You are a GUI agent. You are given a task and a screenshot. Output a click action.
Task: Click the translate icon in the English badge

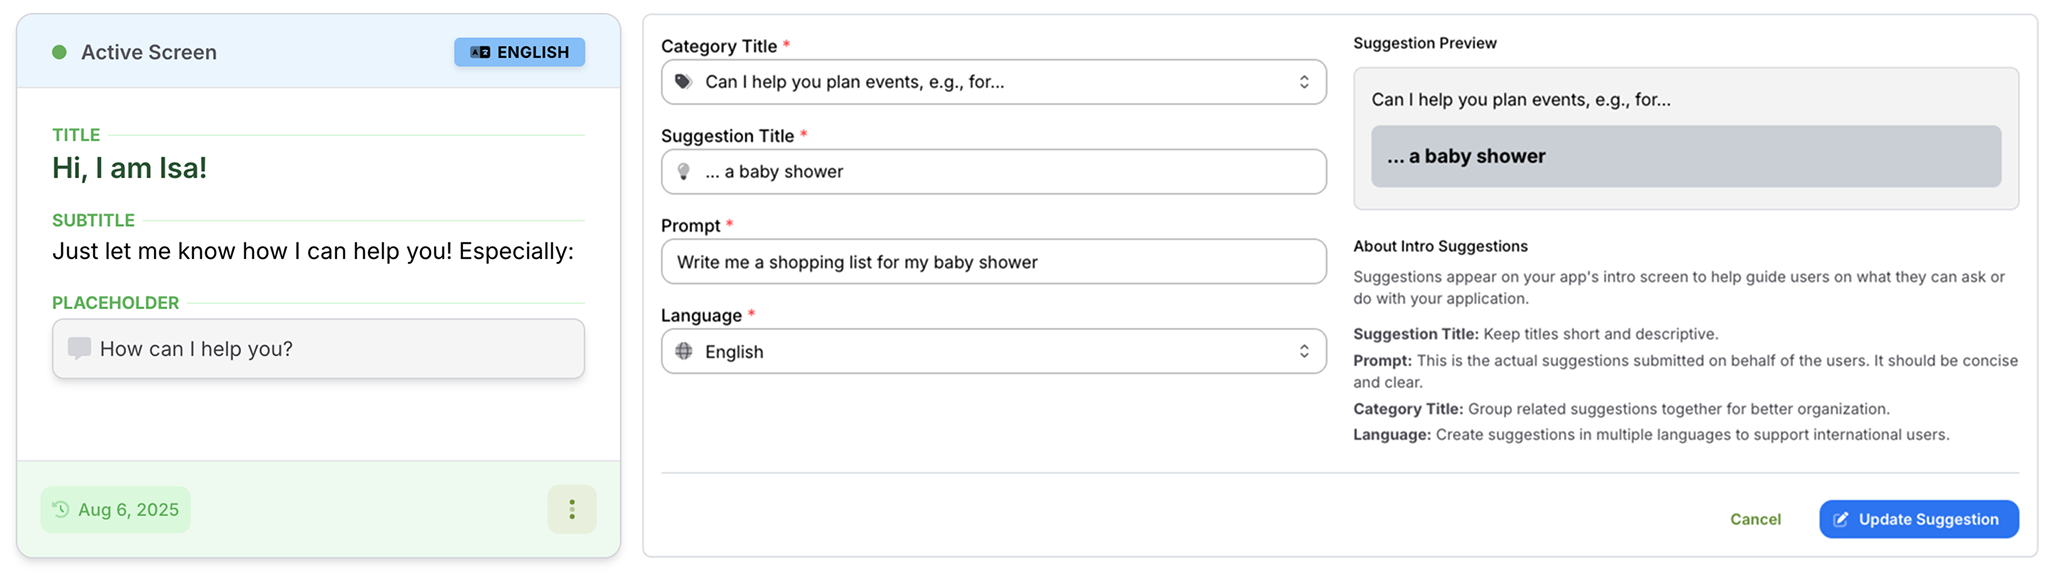point(480,52)
